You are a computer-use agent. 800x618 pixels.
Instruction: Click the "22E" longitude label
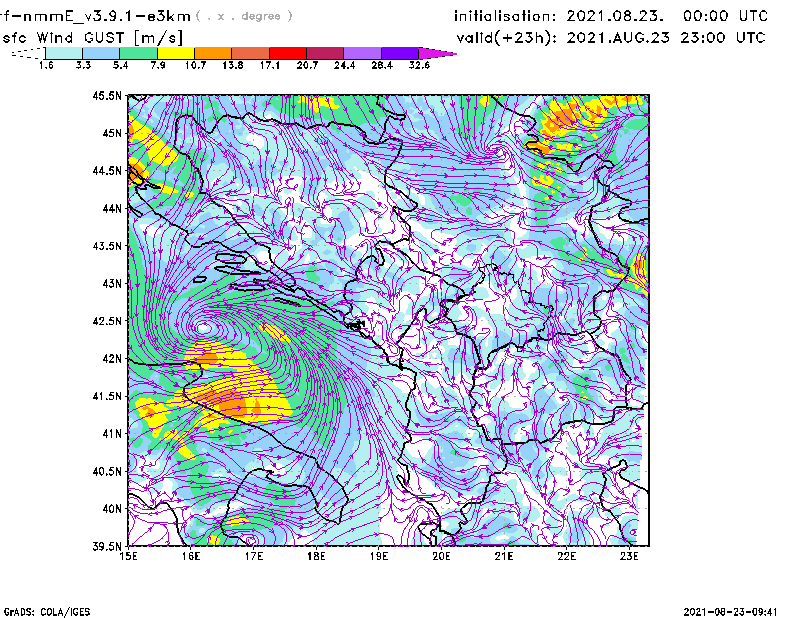coord(567,556)
